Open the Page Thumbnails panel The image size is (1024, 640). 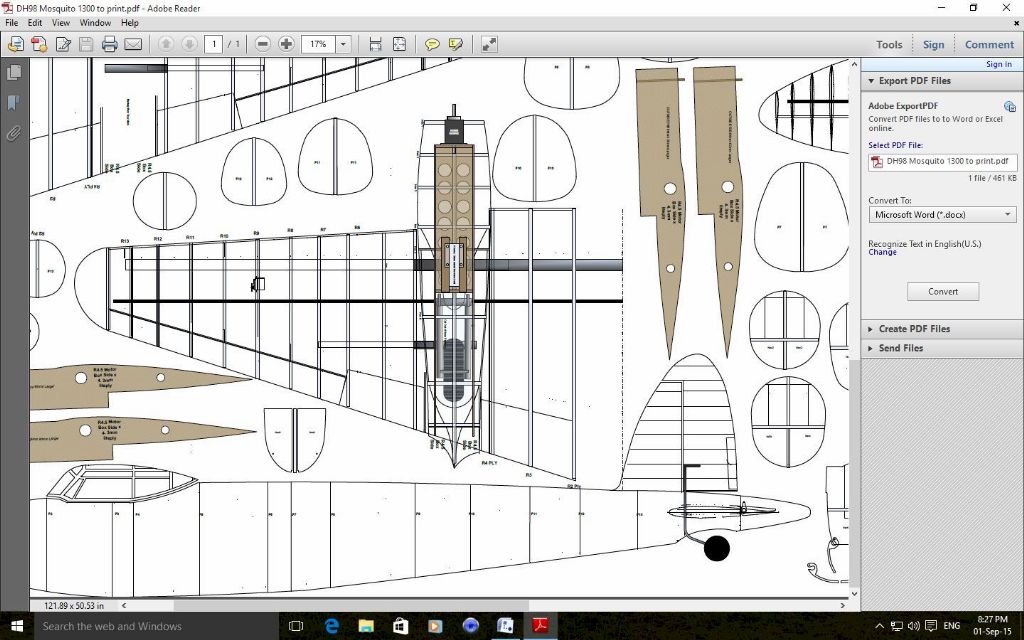14,73
